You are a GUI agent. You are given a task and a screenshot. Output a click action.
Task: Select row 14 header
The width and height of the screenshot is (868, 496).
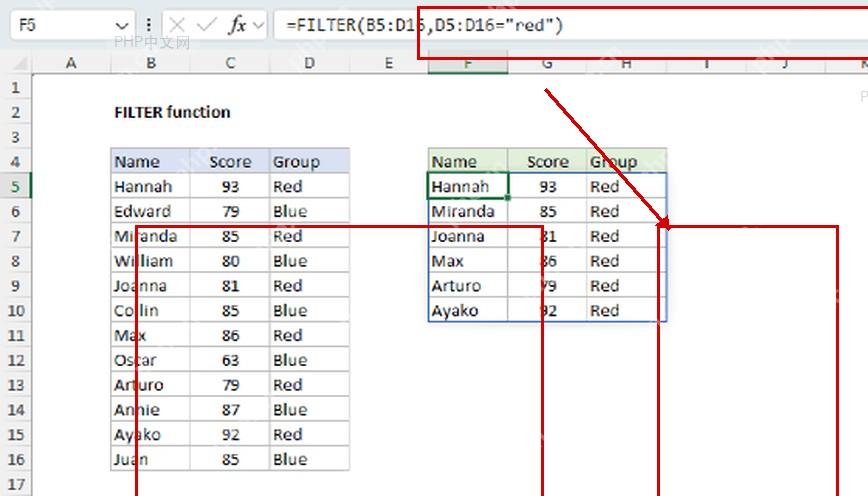click(16, 410)
